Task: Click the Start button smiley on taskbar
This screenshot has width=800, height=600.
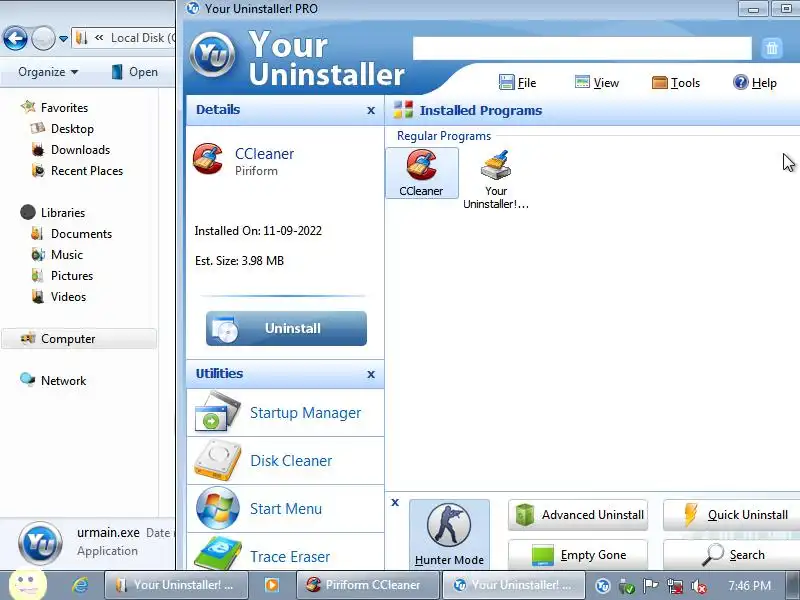Action: [28, 584]
